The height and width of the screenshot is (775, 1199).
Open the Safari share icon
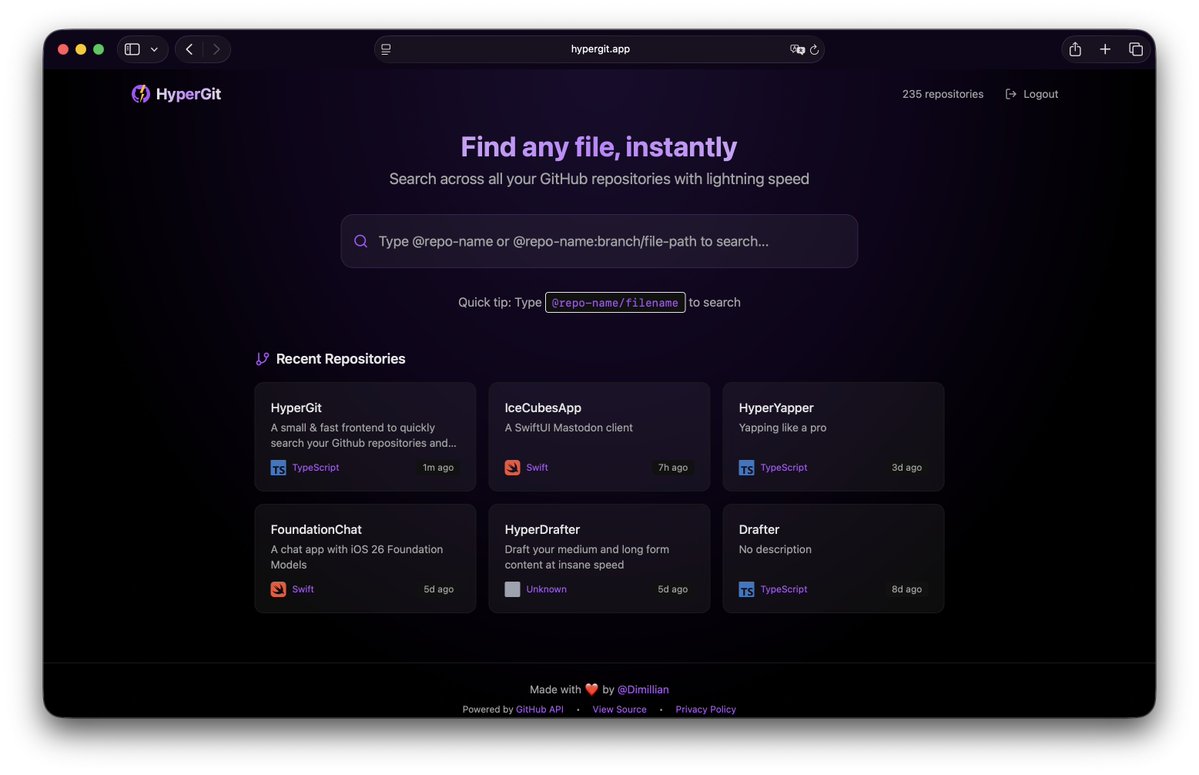(1075, 49)
